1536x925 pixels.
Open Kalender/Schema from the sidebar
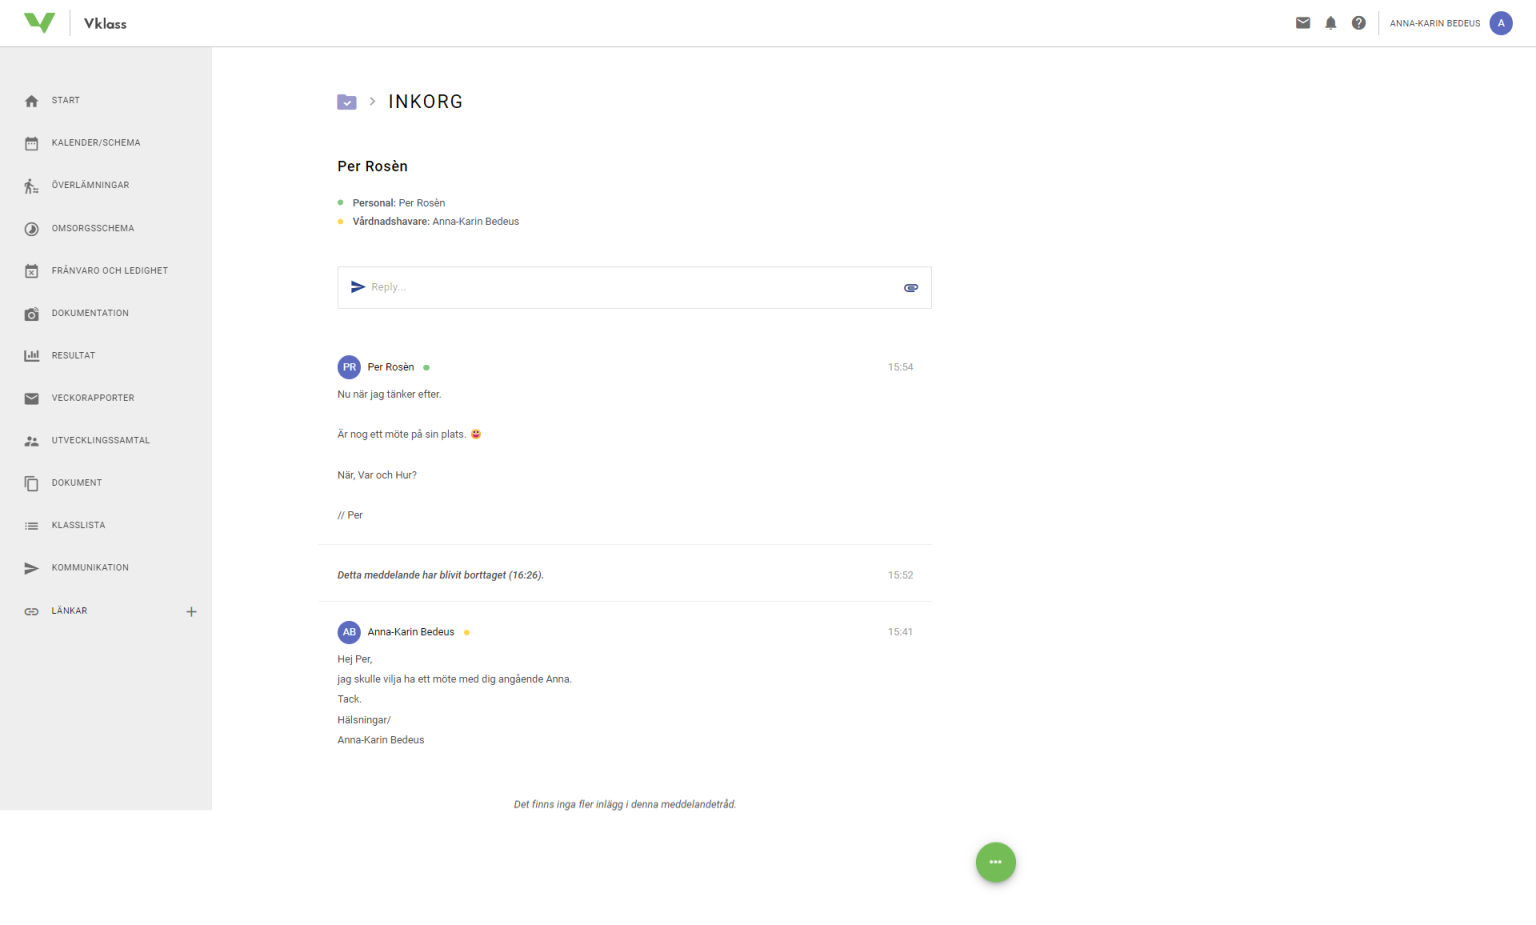(x=96, y=143)
